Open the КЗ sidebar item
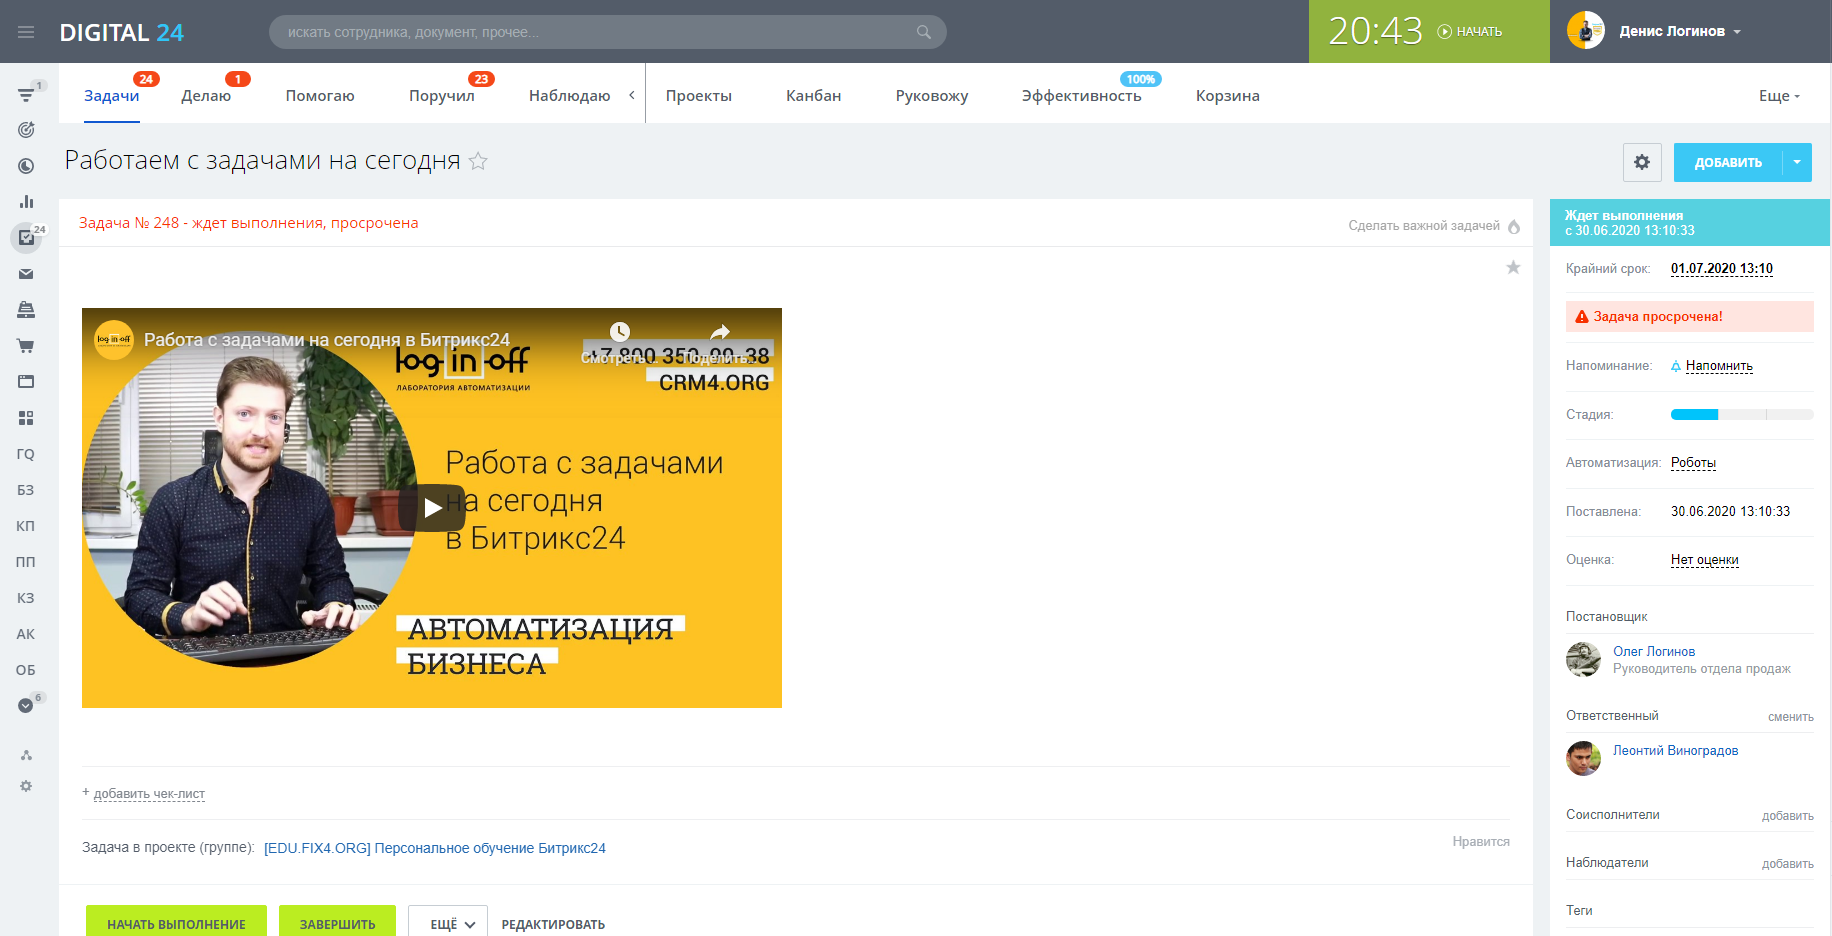1832x936 pixels. click(x=26, y=598)
